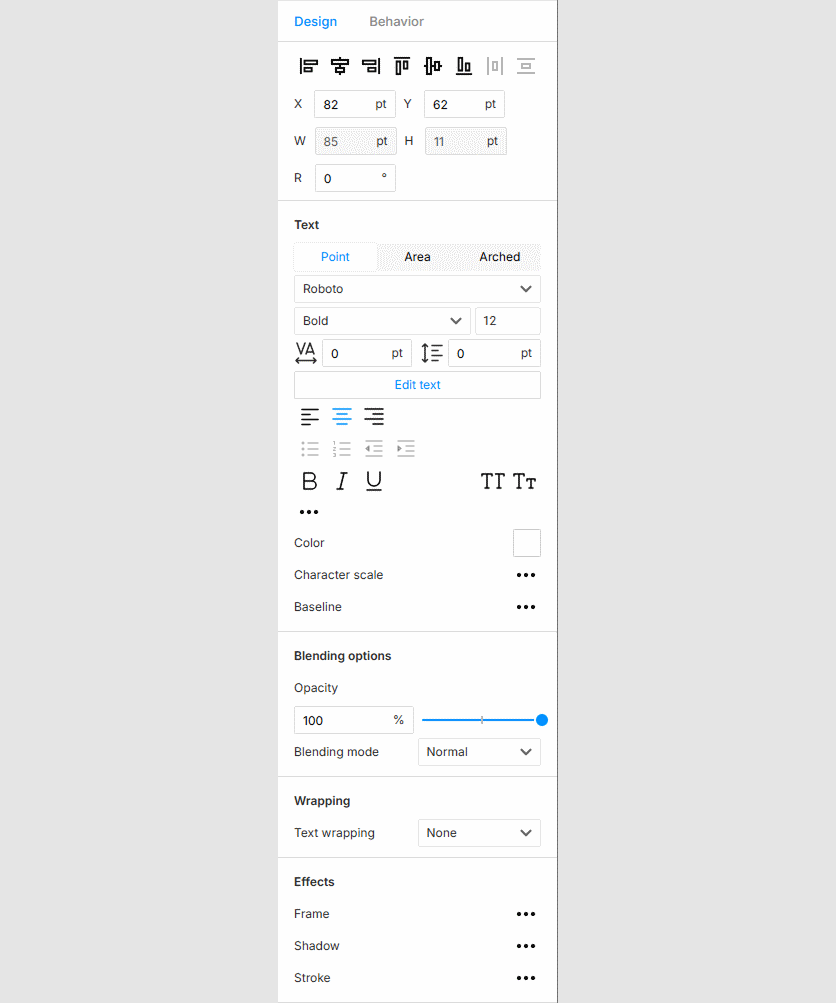Viewport: 836px width, 1003px height.
Task: Click the text Color swatch
Action: tap(527, 543)
